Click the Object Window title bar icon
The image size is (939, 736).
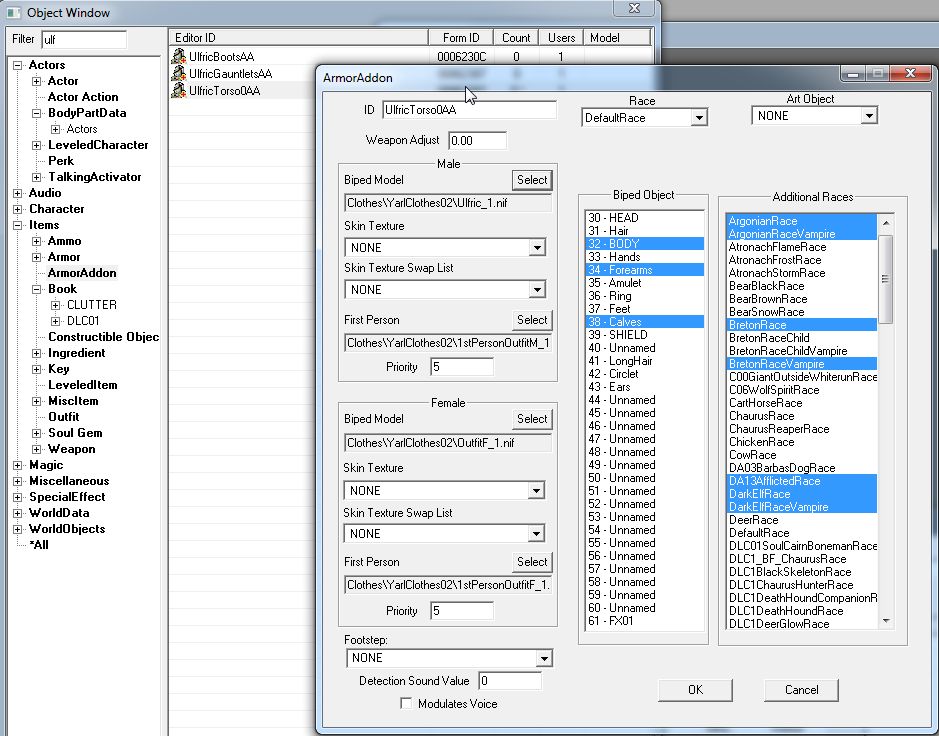(x=13, y=12)
